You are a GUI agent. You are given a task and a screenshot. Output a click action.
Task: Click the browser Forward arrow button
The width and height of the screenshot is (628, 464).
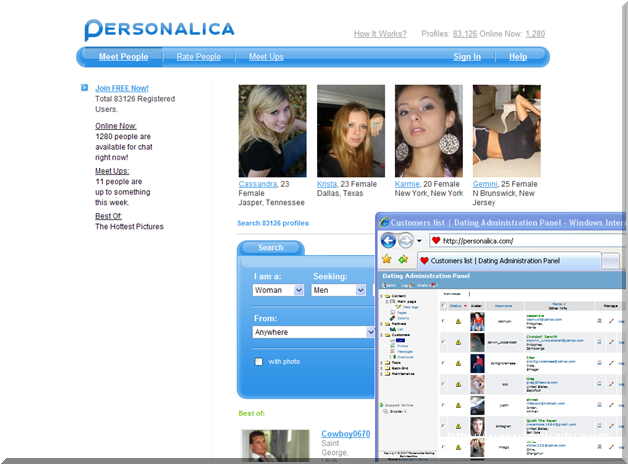pyautogui.click(x=406, y=241)
